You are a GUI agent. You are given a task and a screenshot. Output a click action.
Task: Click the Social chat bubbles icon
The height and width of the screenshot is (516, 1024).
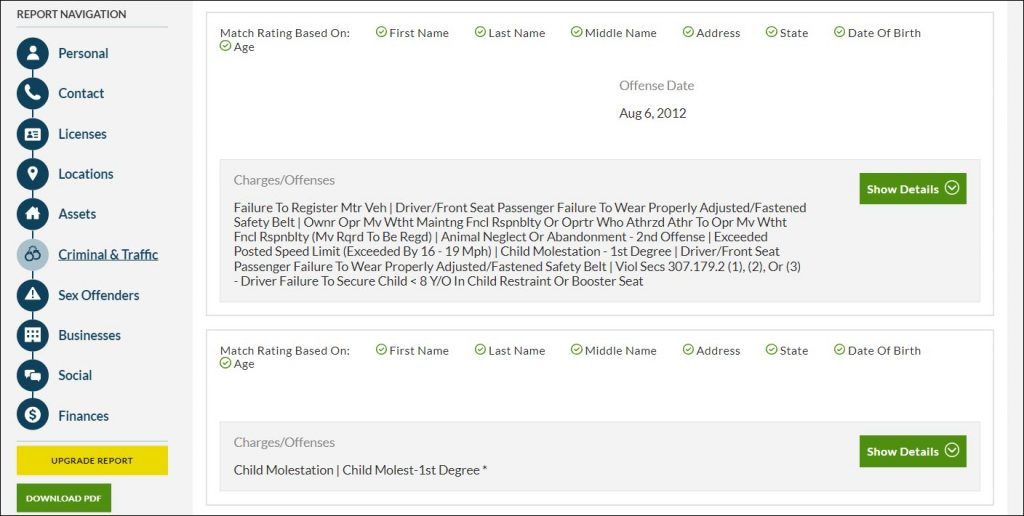pyautogui.click(x=33, y=376)
